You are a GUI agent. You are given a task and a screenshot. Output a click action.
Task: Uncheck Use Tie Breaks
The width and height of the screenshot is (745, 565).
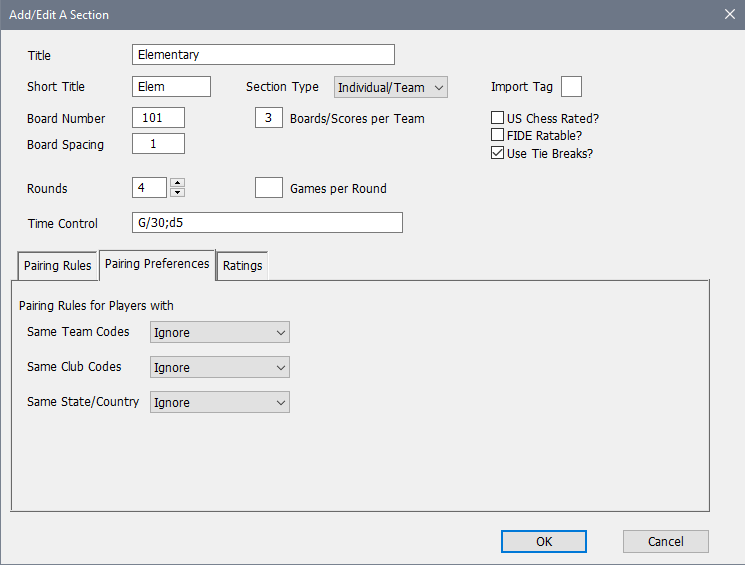click(x=497, y=153)
